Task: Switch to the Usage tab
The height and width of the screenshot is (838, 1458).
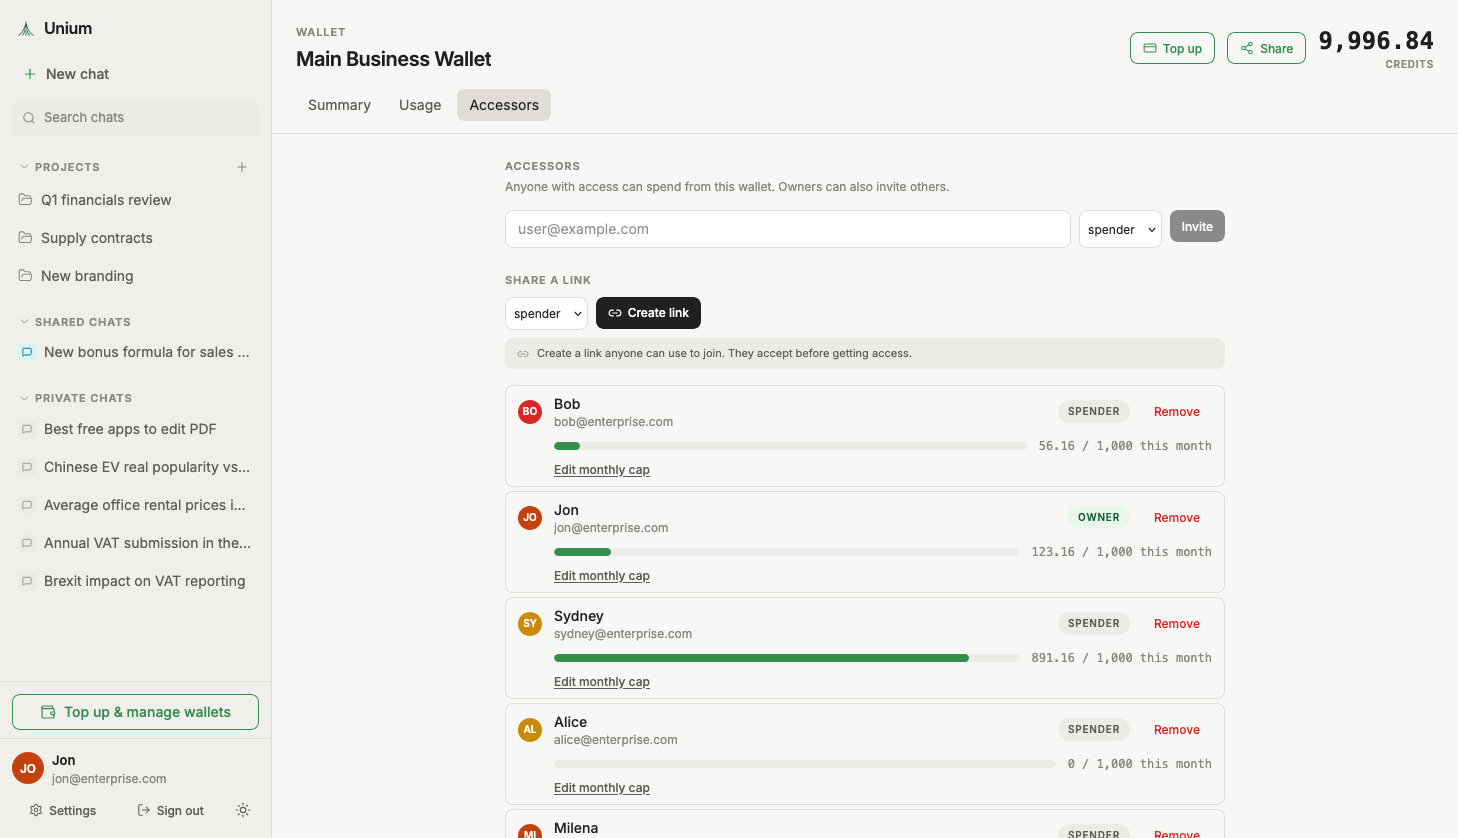Action: [420, 105]
